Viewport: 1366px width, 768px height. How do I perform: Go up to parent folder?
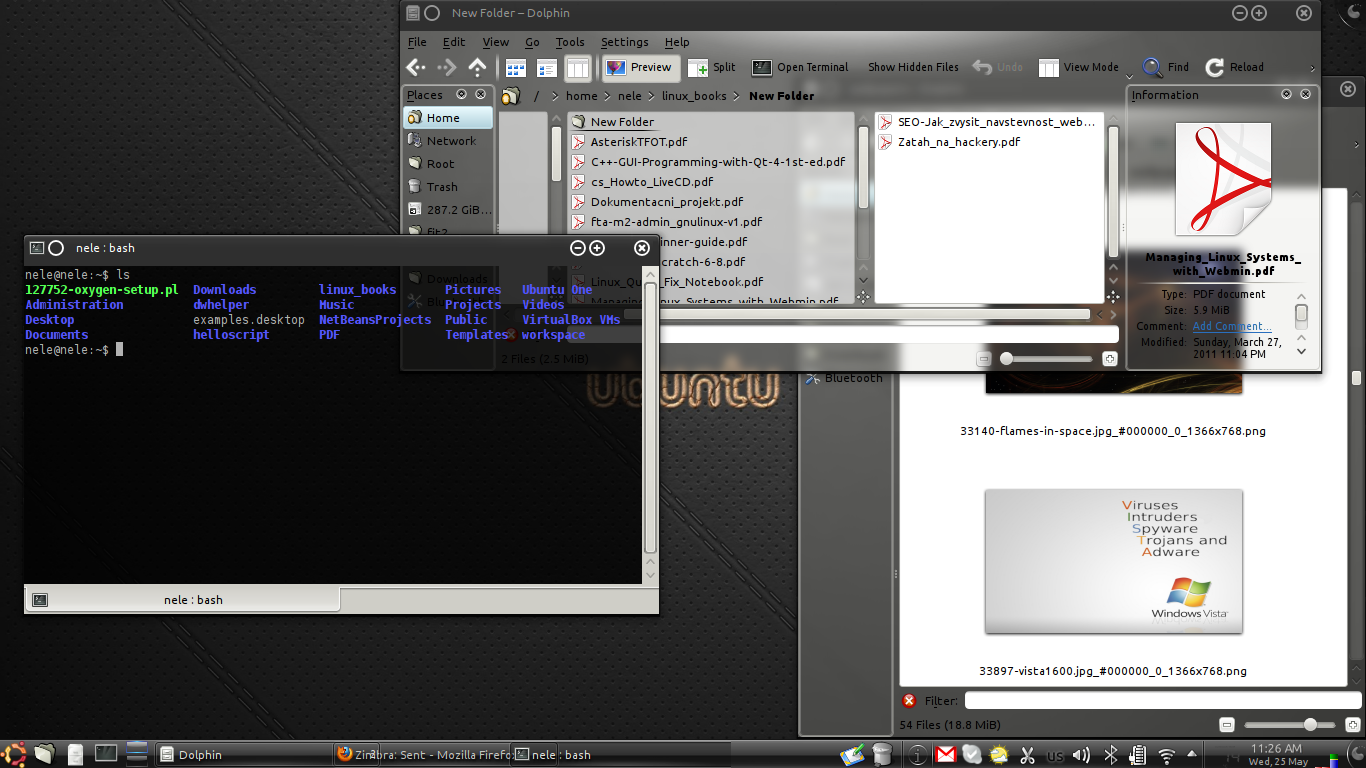click(x=478, y=67)
